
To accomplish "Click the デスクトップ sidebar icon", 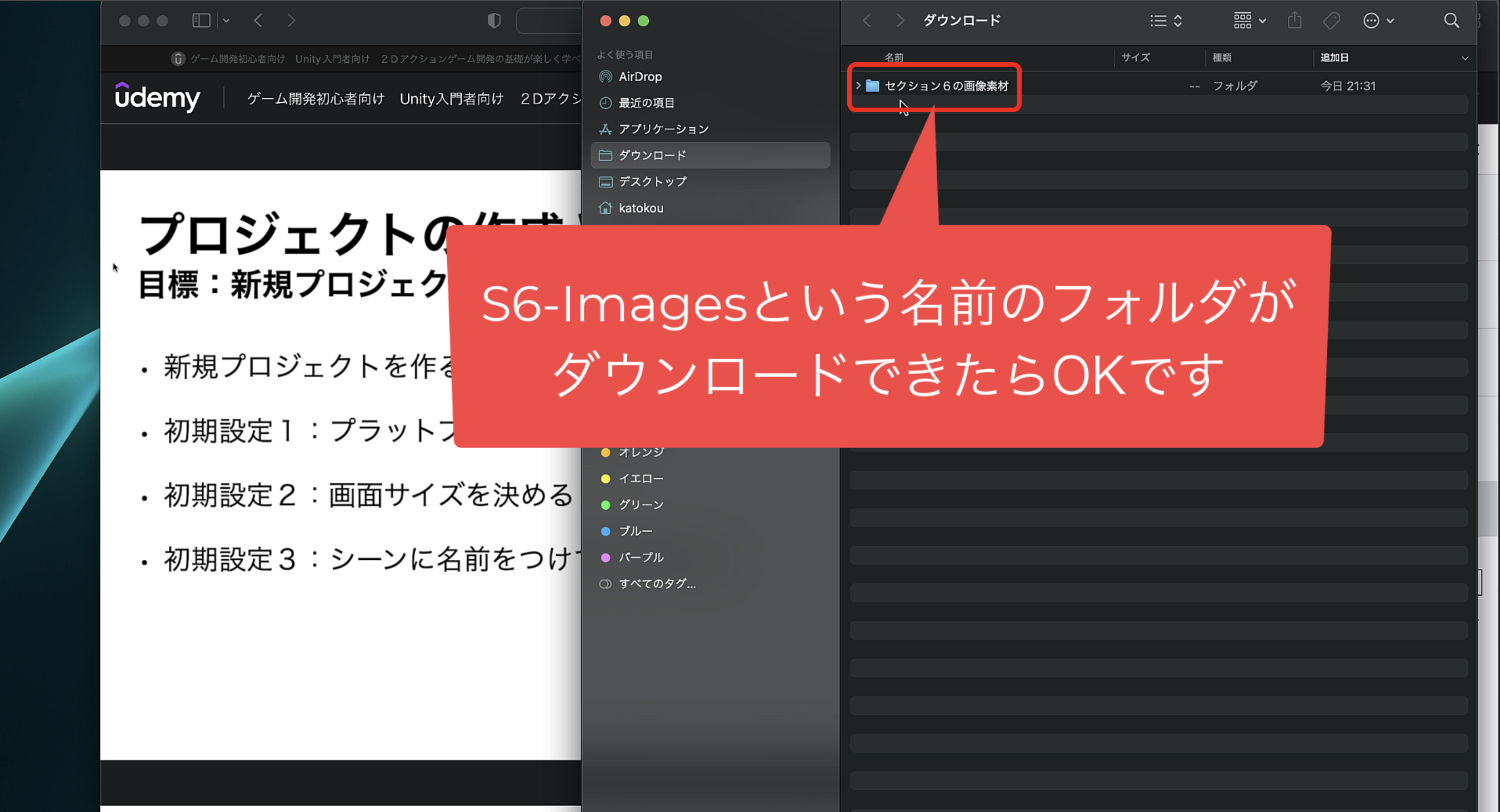I will tap(605, 181).
